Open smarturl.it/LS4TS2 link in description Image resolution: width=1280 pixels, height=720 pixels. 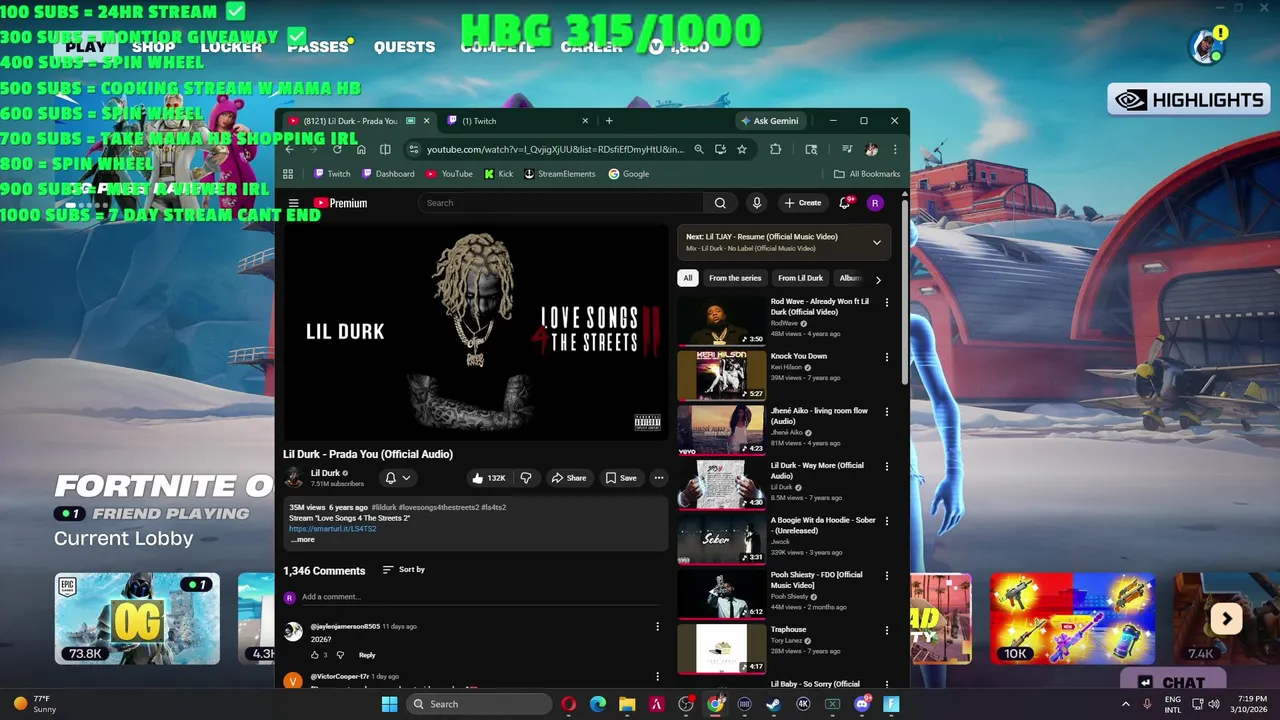[332, 529]
